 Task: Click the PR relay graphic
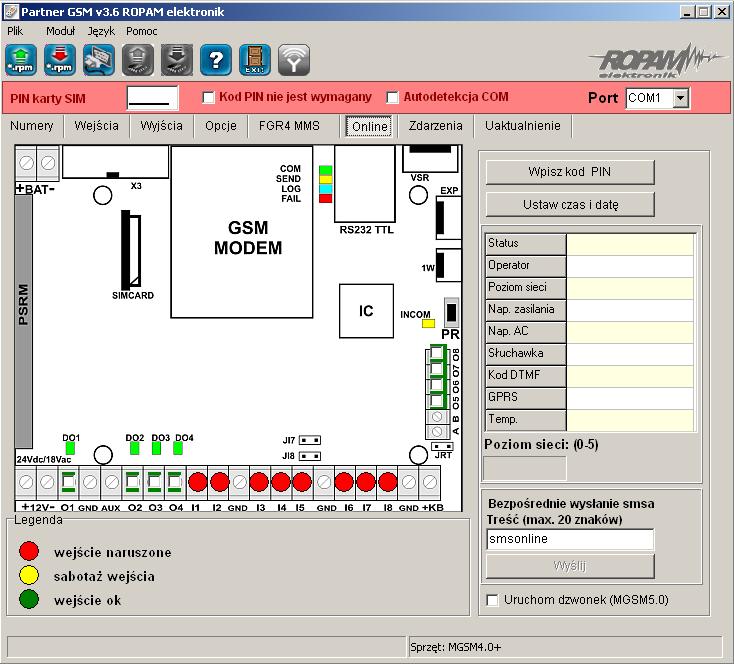(x=451, y=312)
